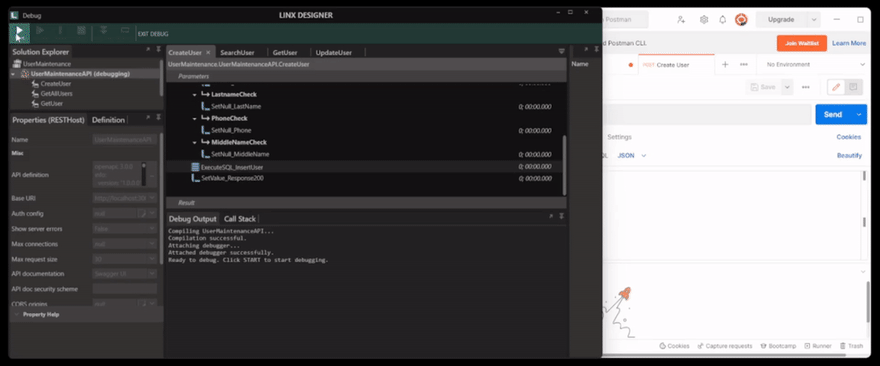This screenshot has width=880, height=366.
Task: Collapse the UserMaintenanceAPI tree node
Action: (x=13, y=74)
